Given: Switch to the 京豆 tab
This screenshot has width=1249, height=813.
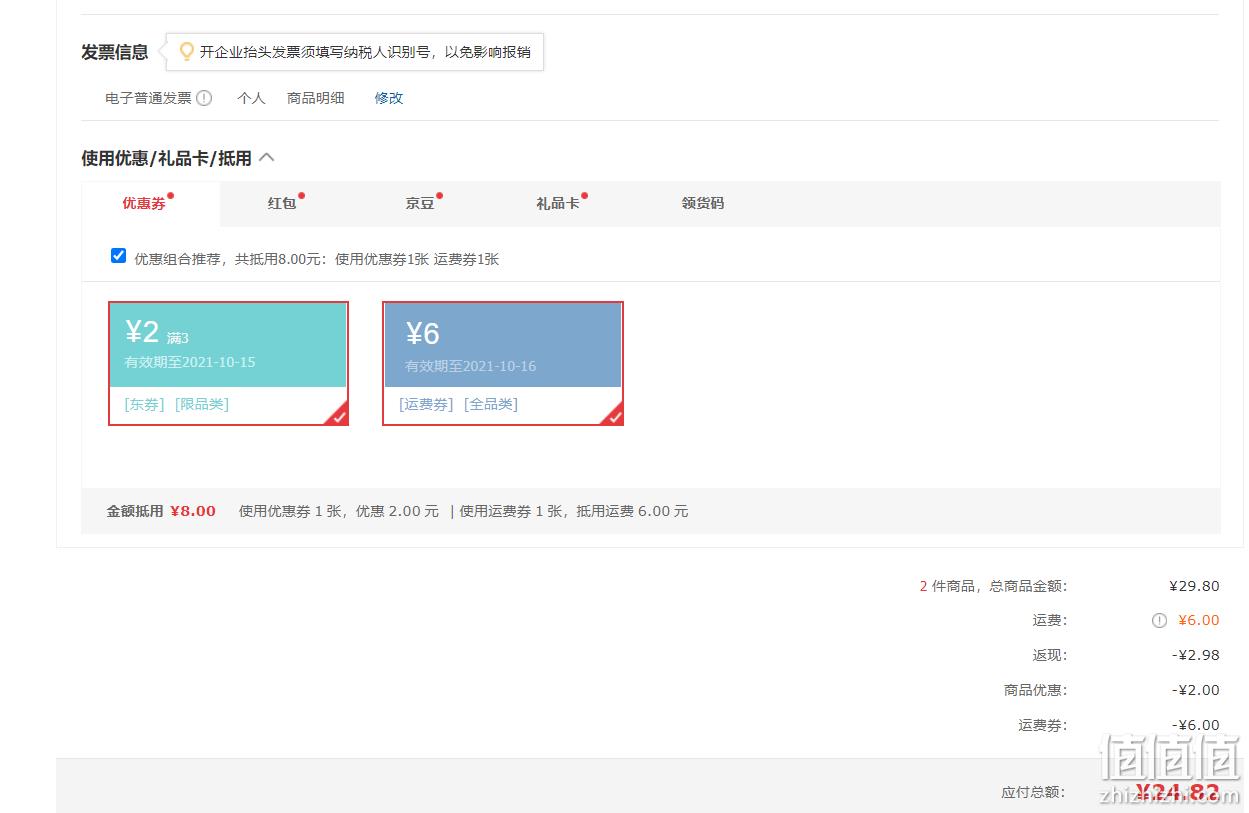Looking at the screenshot, I should coord(420,203).
